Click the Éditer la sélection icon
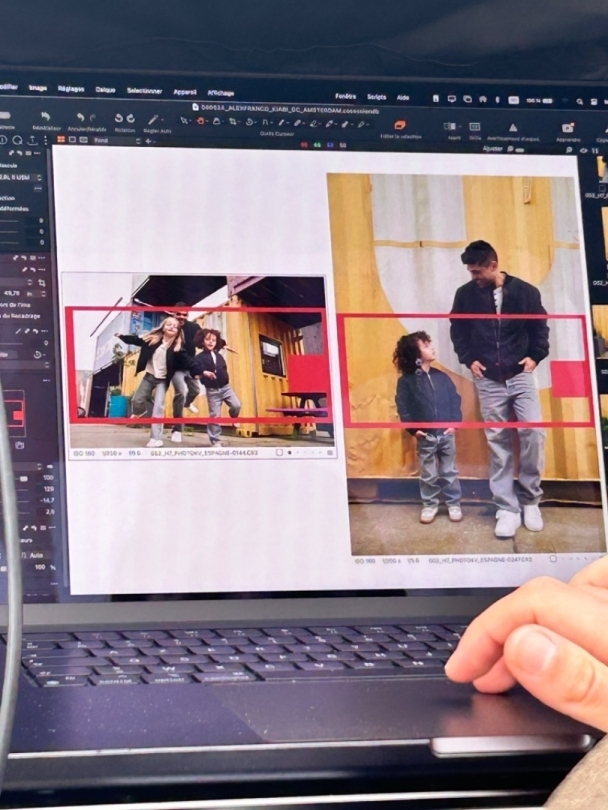The image size is (608, 810). pyautogui.click(x=400, y=125)
